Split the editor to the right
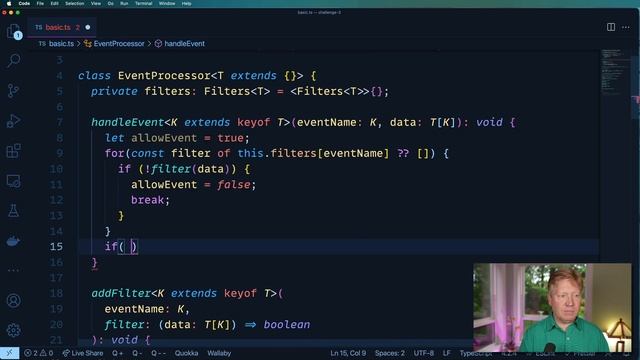Image resolution: width=640 pixels, height=360 pixels. 611,27
